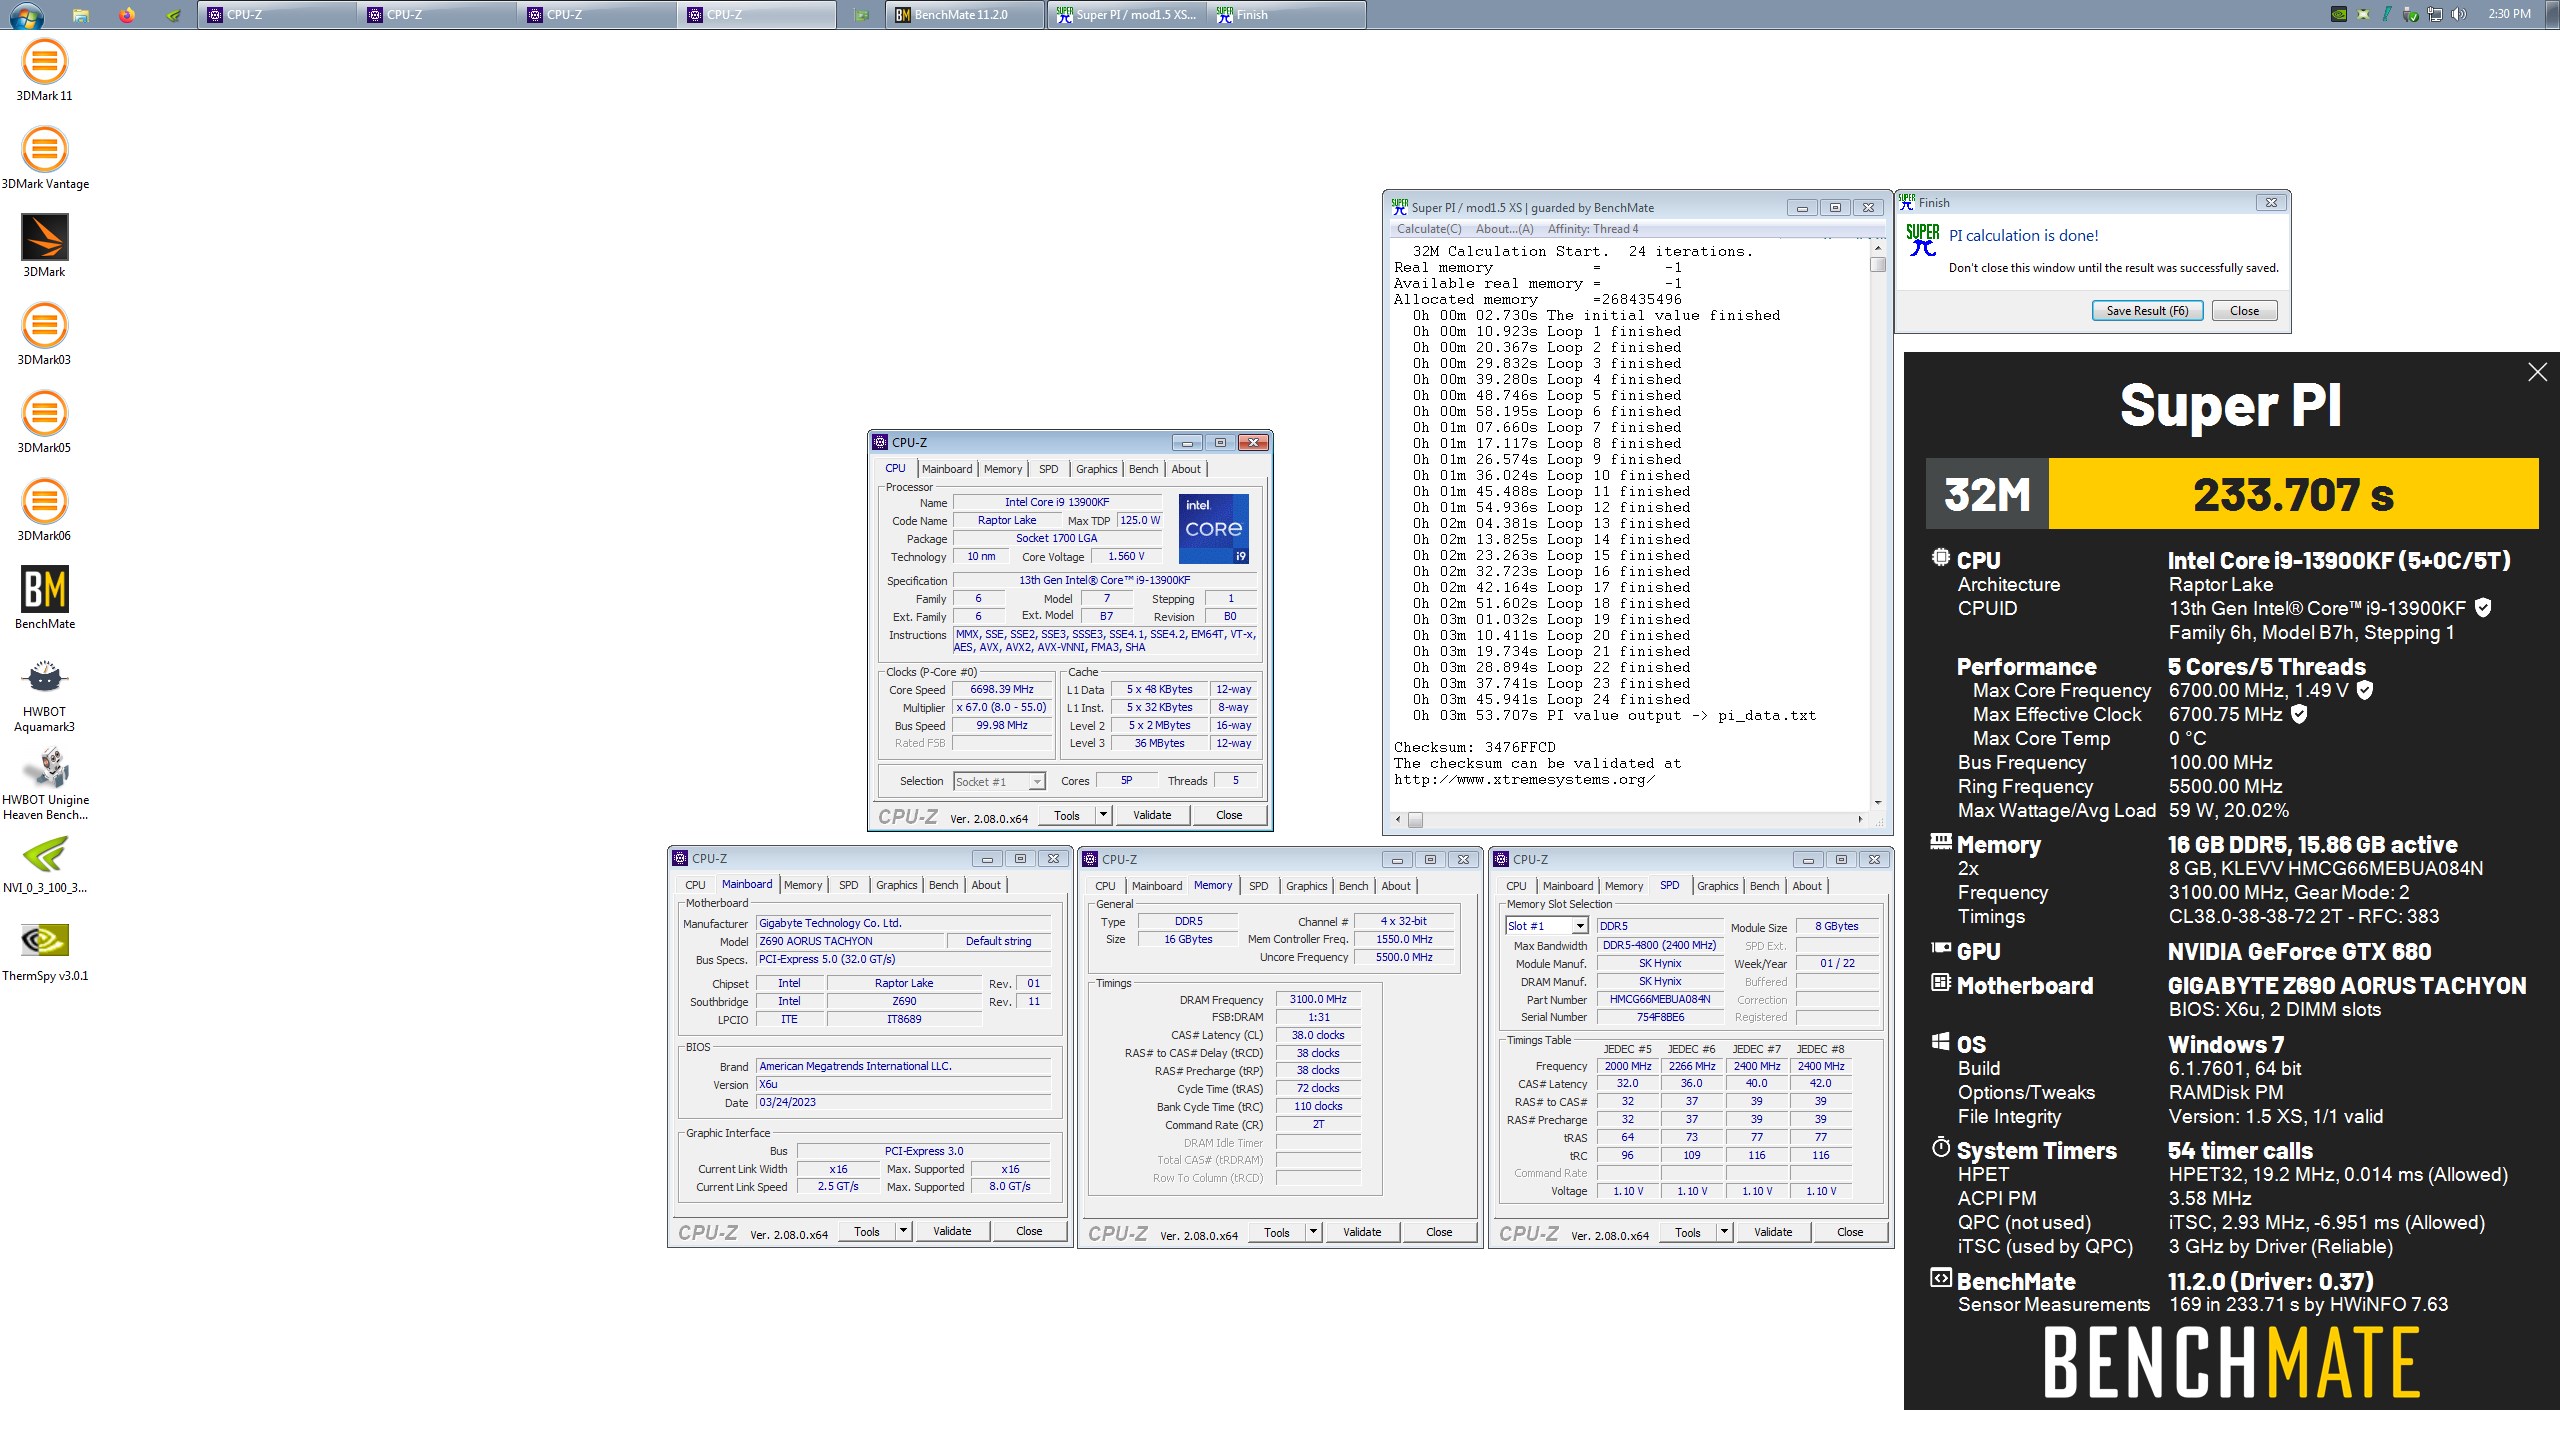Screen dimensions: 2560x1440
Task: Switch to Mainboard tab in CPU-Z CPU window
Action: pyautogui.click(x=946, y=469)
